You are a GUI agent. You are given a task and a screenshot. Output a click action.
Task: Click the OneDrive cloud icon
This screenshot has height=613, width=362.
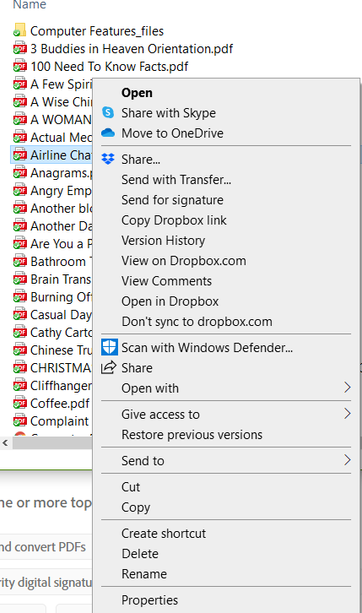[108, 133]
